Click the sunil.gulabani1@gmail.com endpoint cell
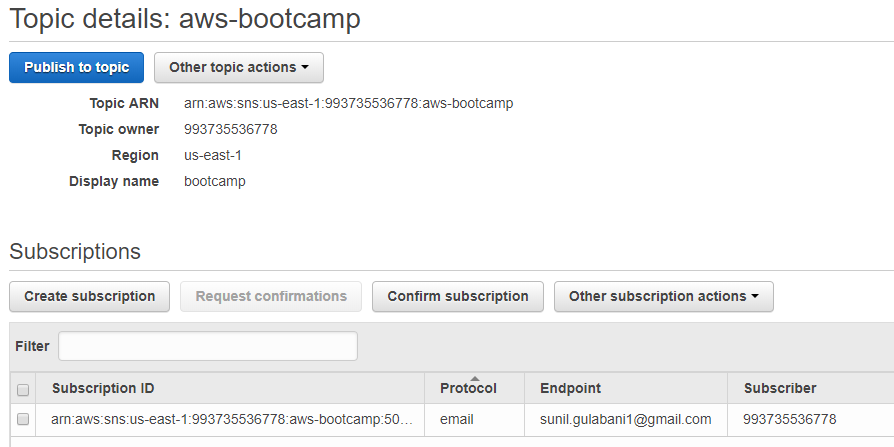The width and height of the screenshot is (894, 447). pyautogui.click(x=625, y=420)
